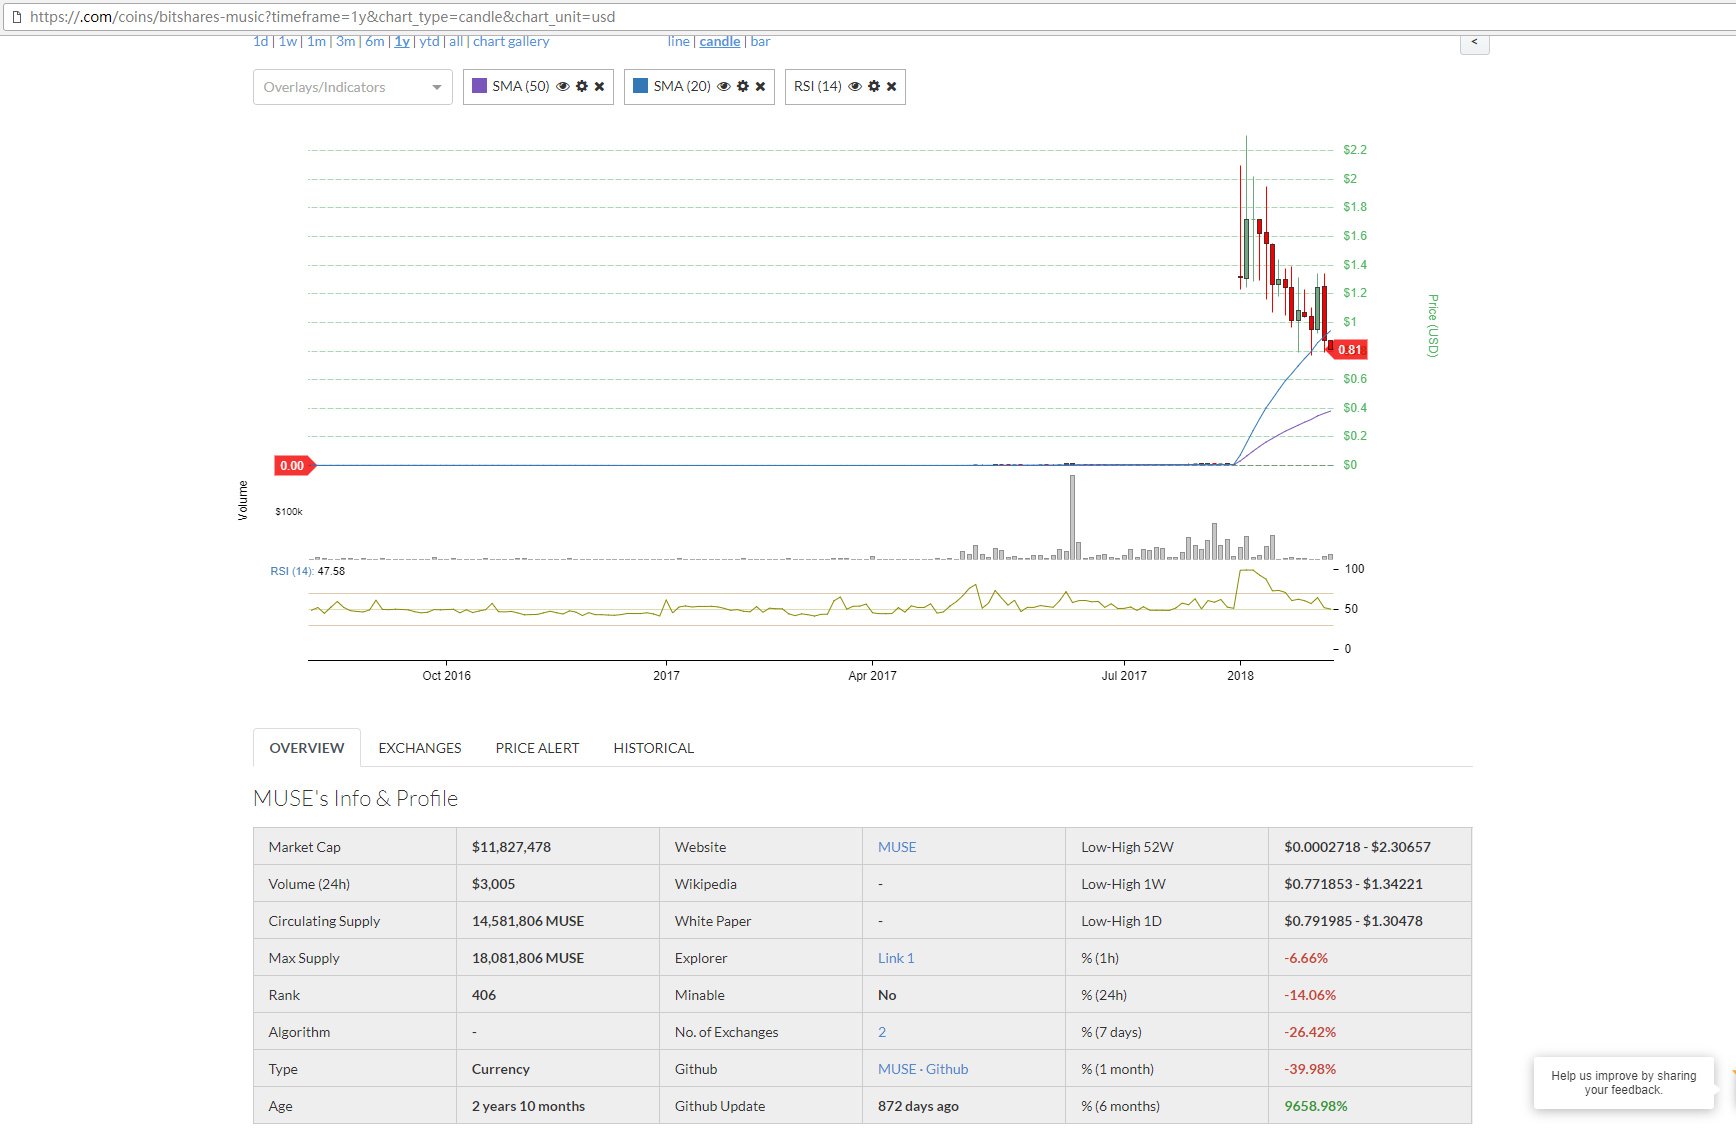Collapse panel with the left-arrow button
This screenshot has width=1736, height=1138.
click(x=1474, y=42)
